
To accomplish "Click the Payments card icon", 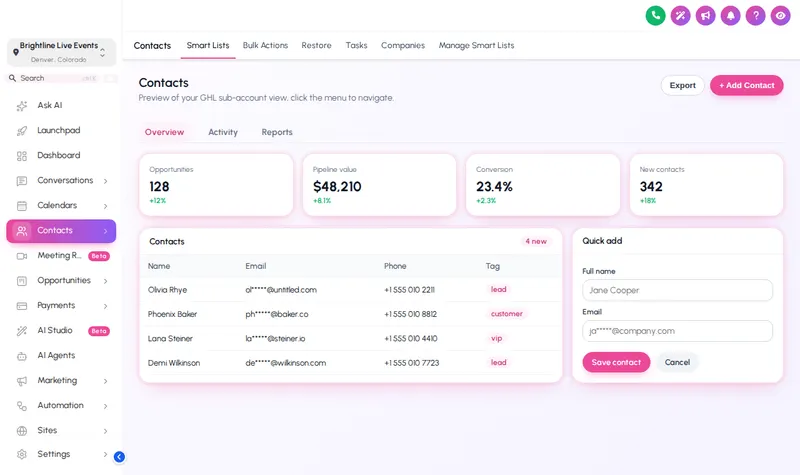I will [21, 306].
